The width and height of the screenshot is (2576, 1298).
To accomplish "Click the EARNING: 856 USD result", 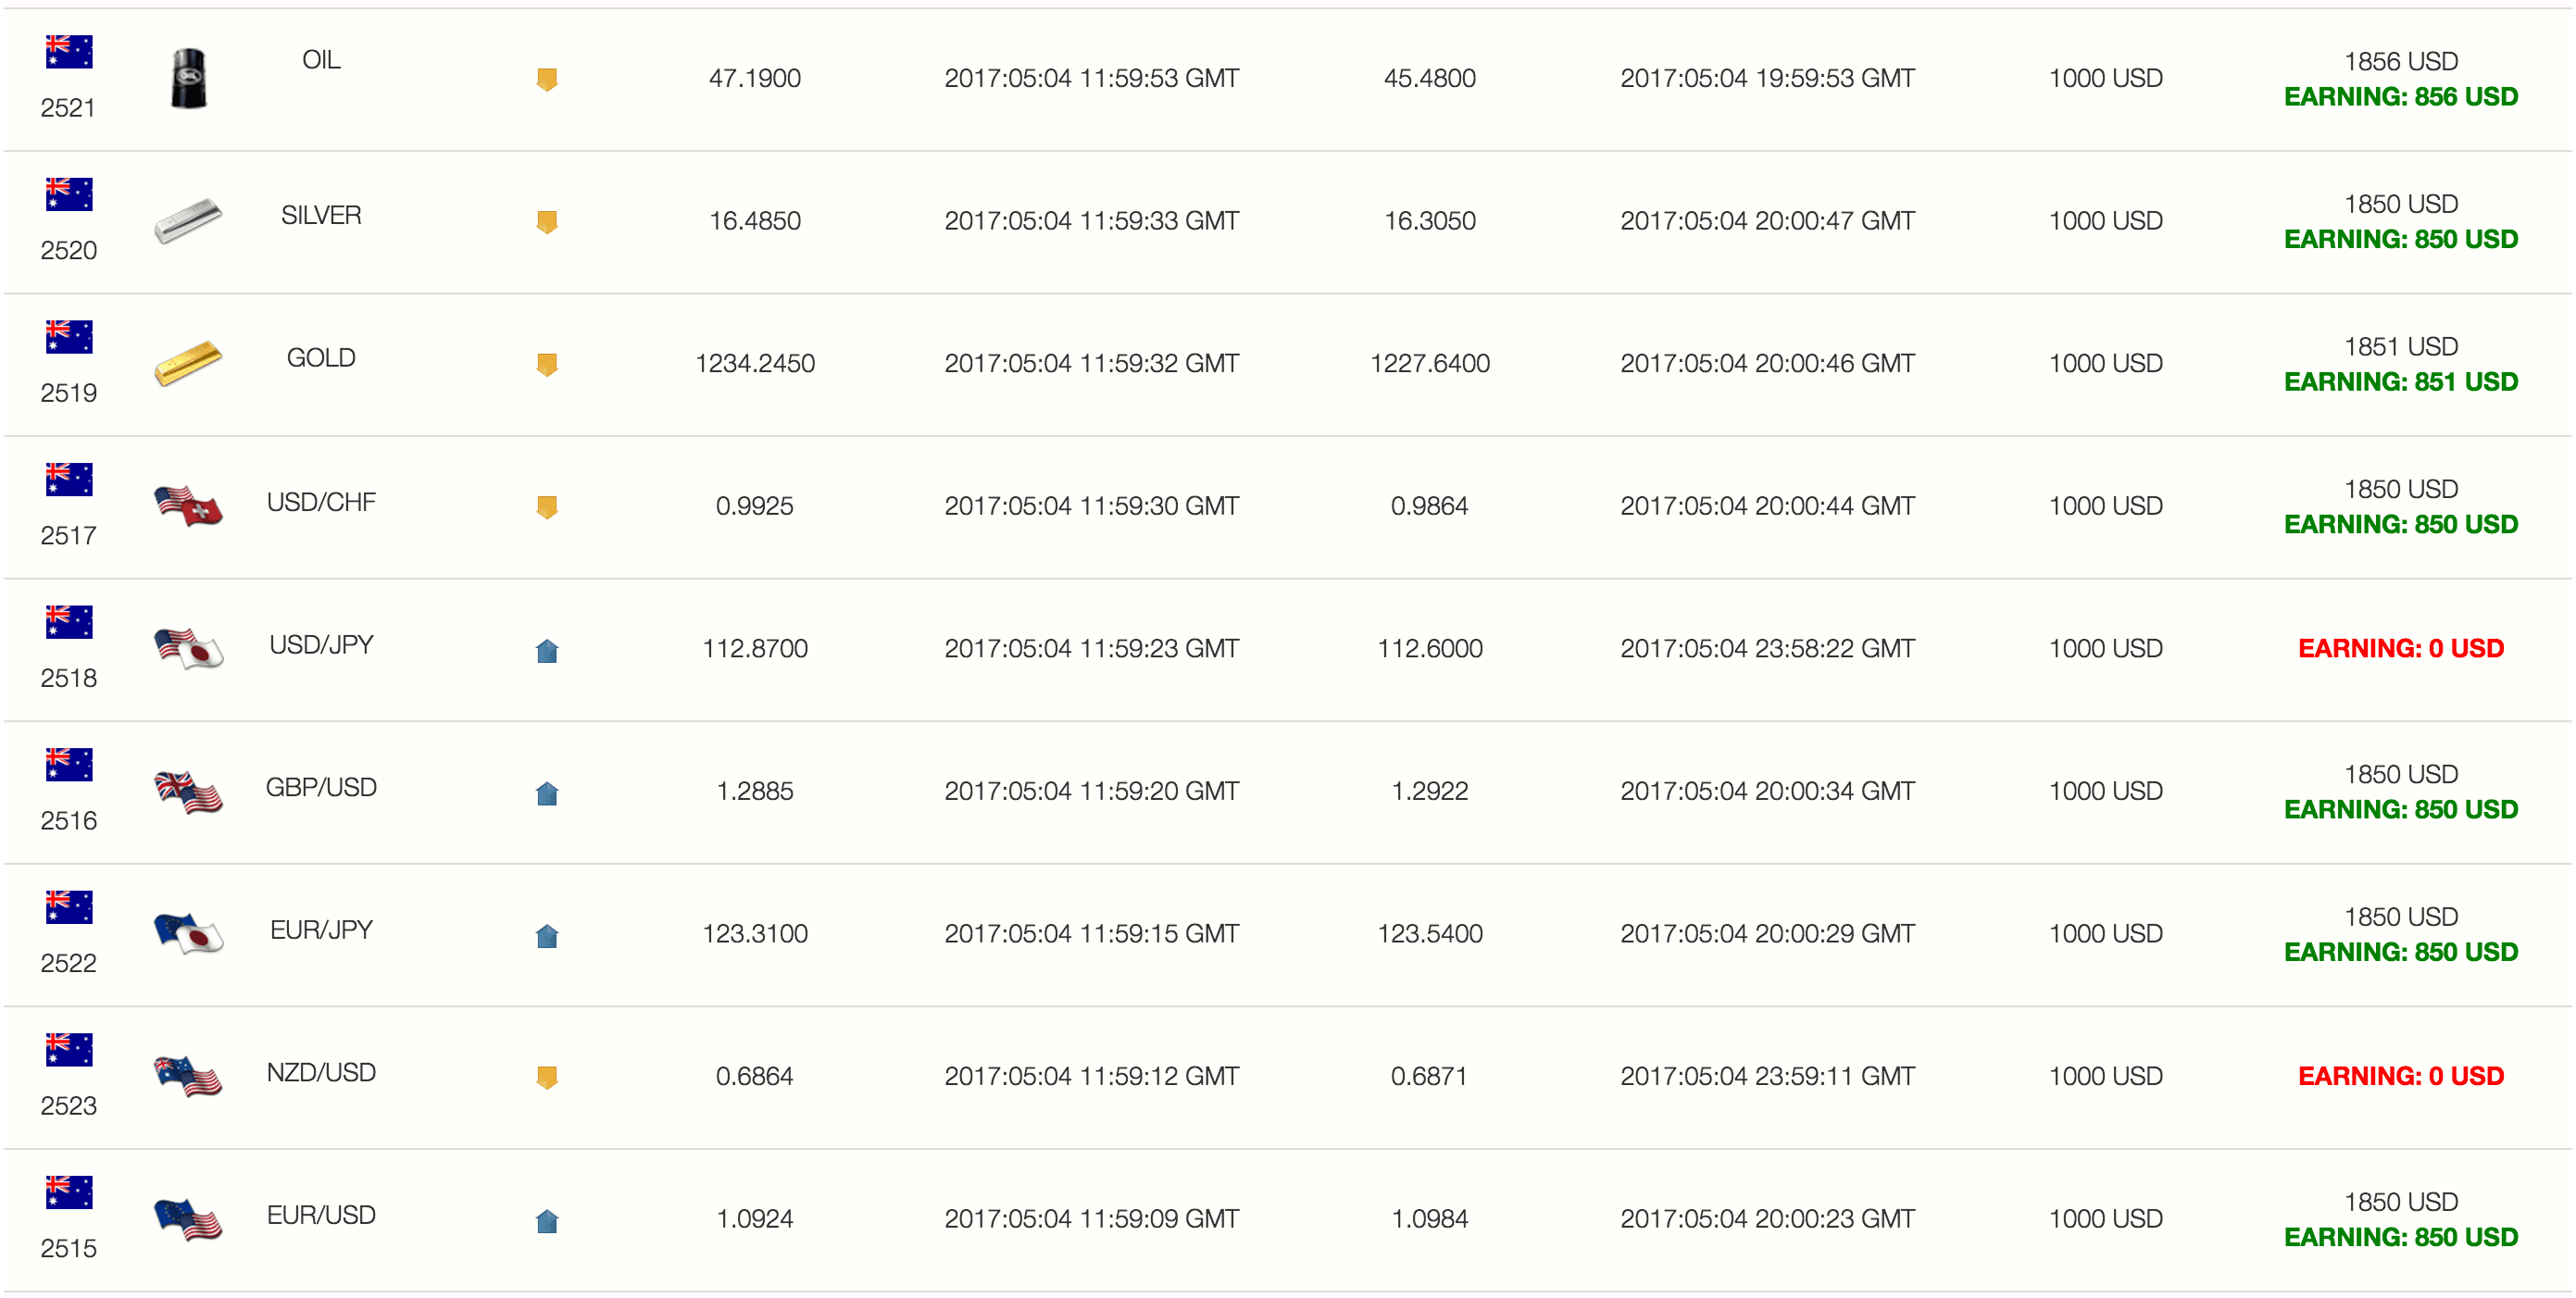I will coord(2401,97).
